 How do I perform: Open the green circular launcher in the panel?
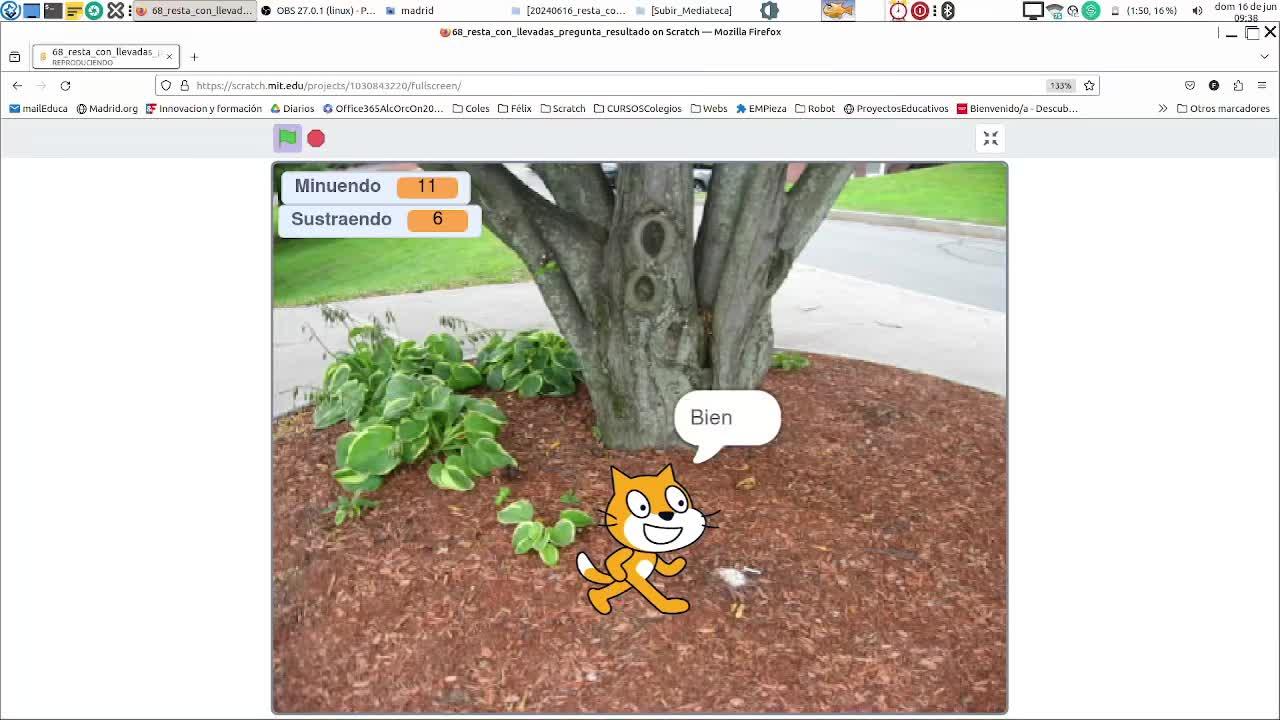point(94,11)
